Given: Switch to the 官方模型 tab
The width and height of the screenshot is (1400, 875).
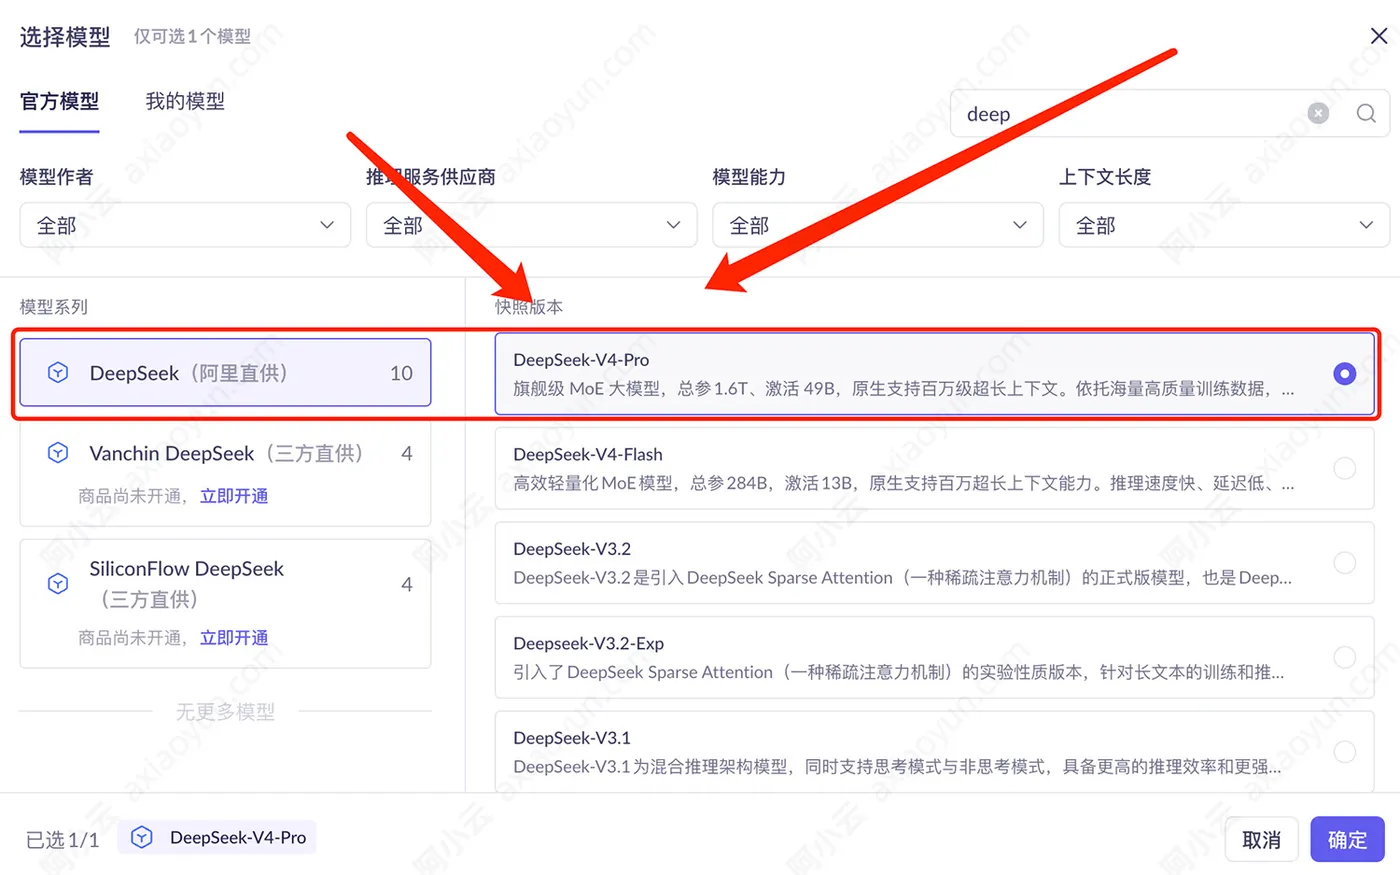Looking at the screenshot, I should [x=59, y=101].
